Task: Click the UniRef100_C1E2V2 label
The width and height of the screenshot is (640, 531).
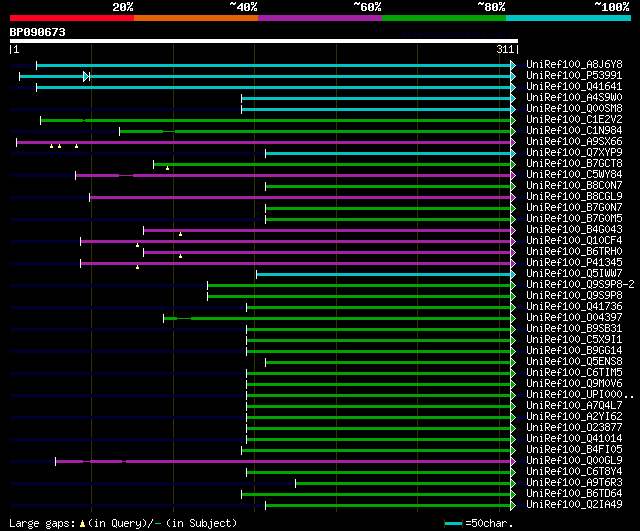Action: [x=574, y=120]
